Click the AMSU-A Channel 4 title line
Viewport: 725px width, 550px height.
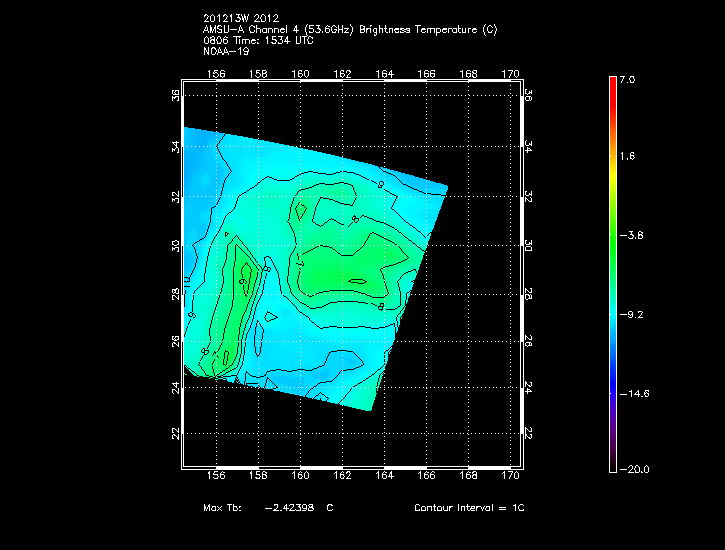click(349, 29)
